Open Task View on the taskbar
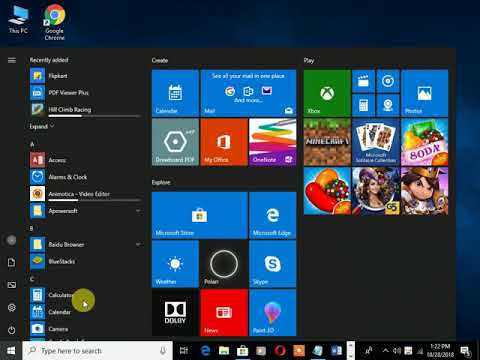The height and width of the screenshot is (360, 480). click(x=184, y=351)
